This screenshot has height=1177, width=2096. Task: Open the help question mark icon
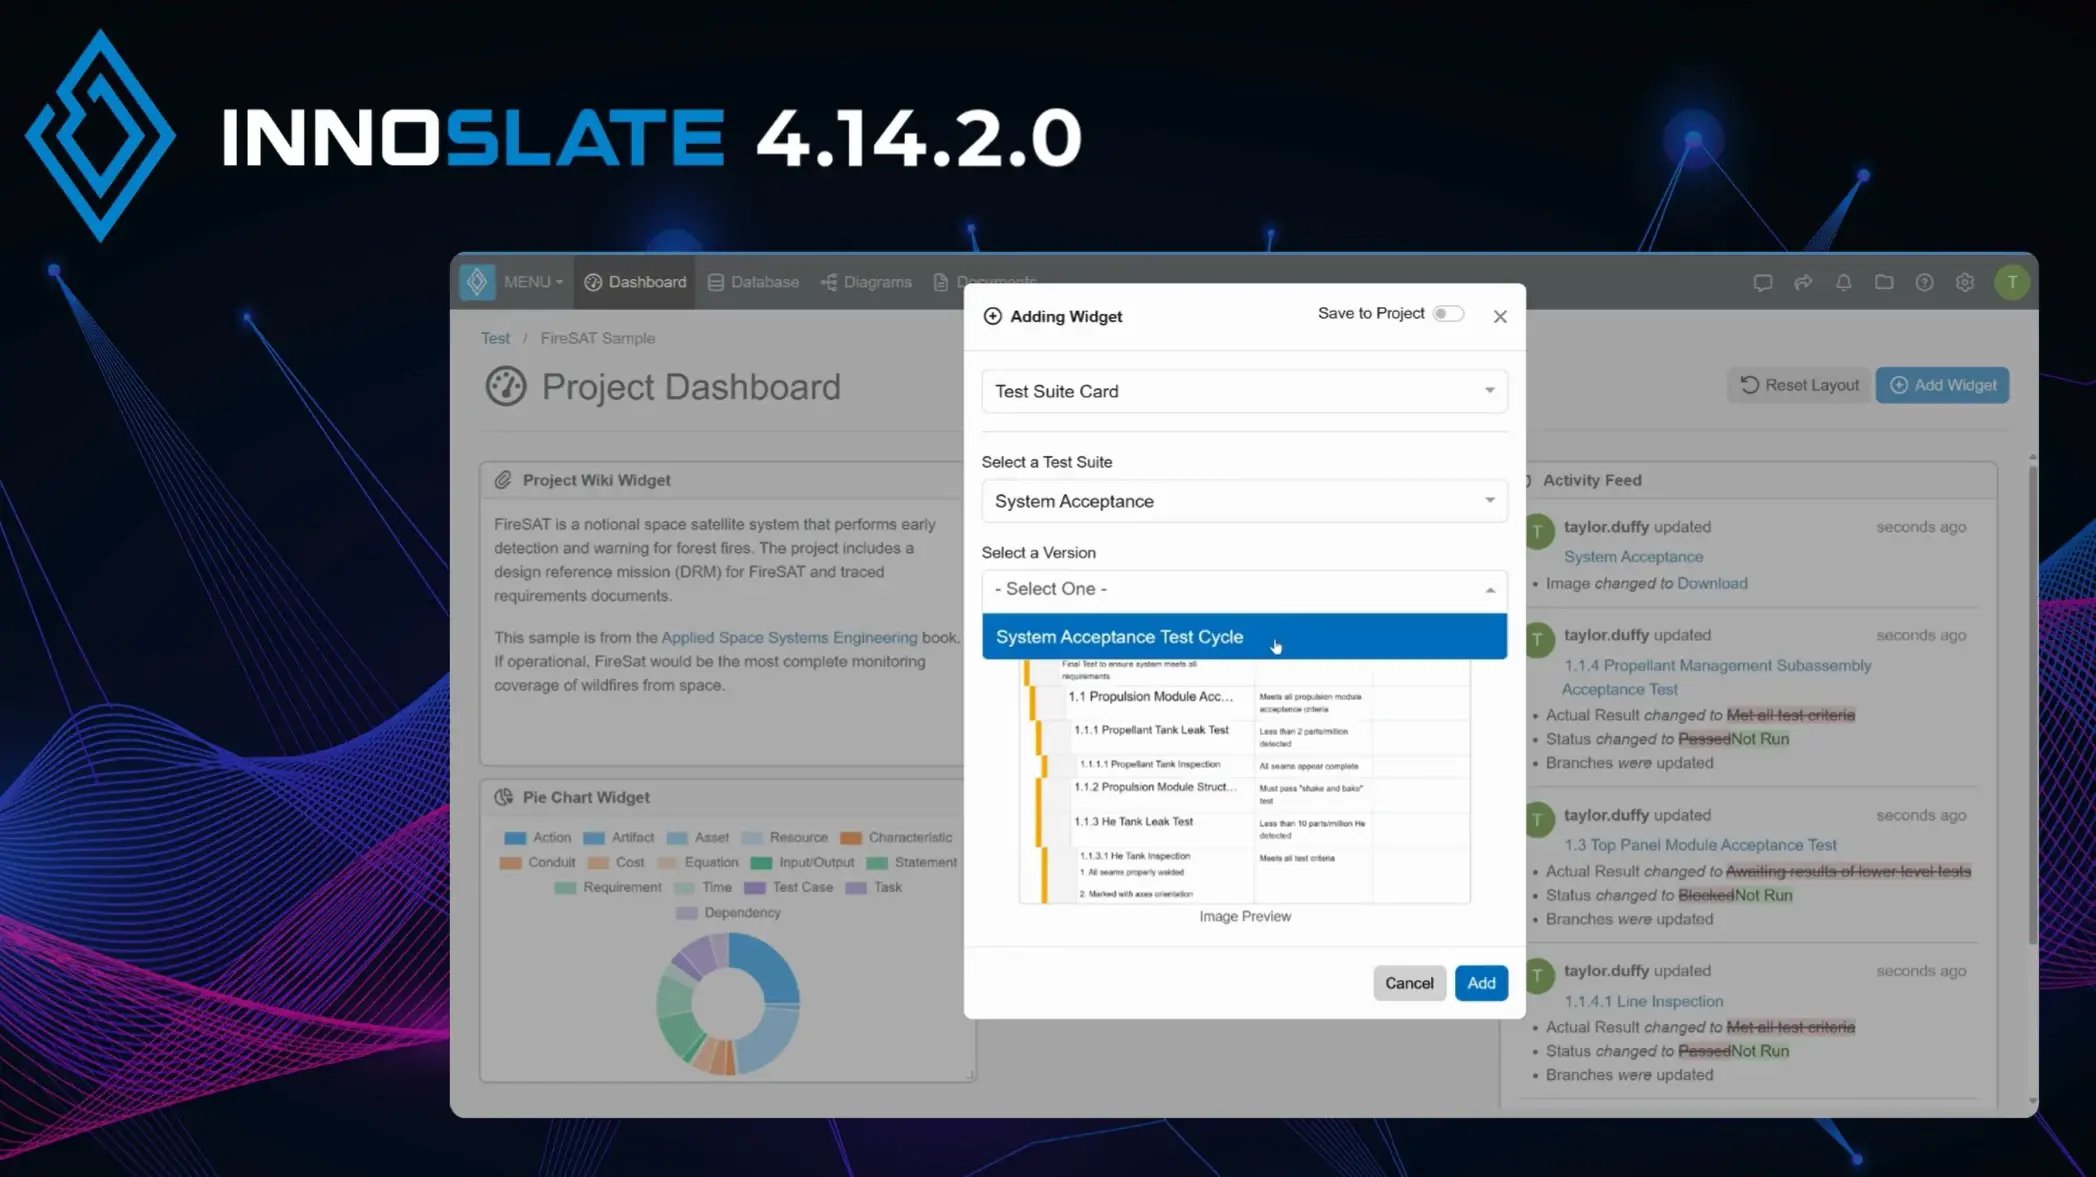pos(1924,283)
